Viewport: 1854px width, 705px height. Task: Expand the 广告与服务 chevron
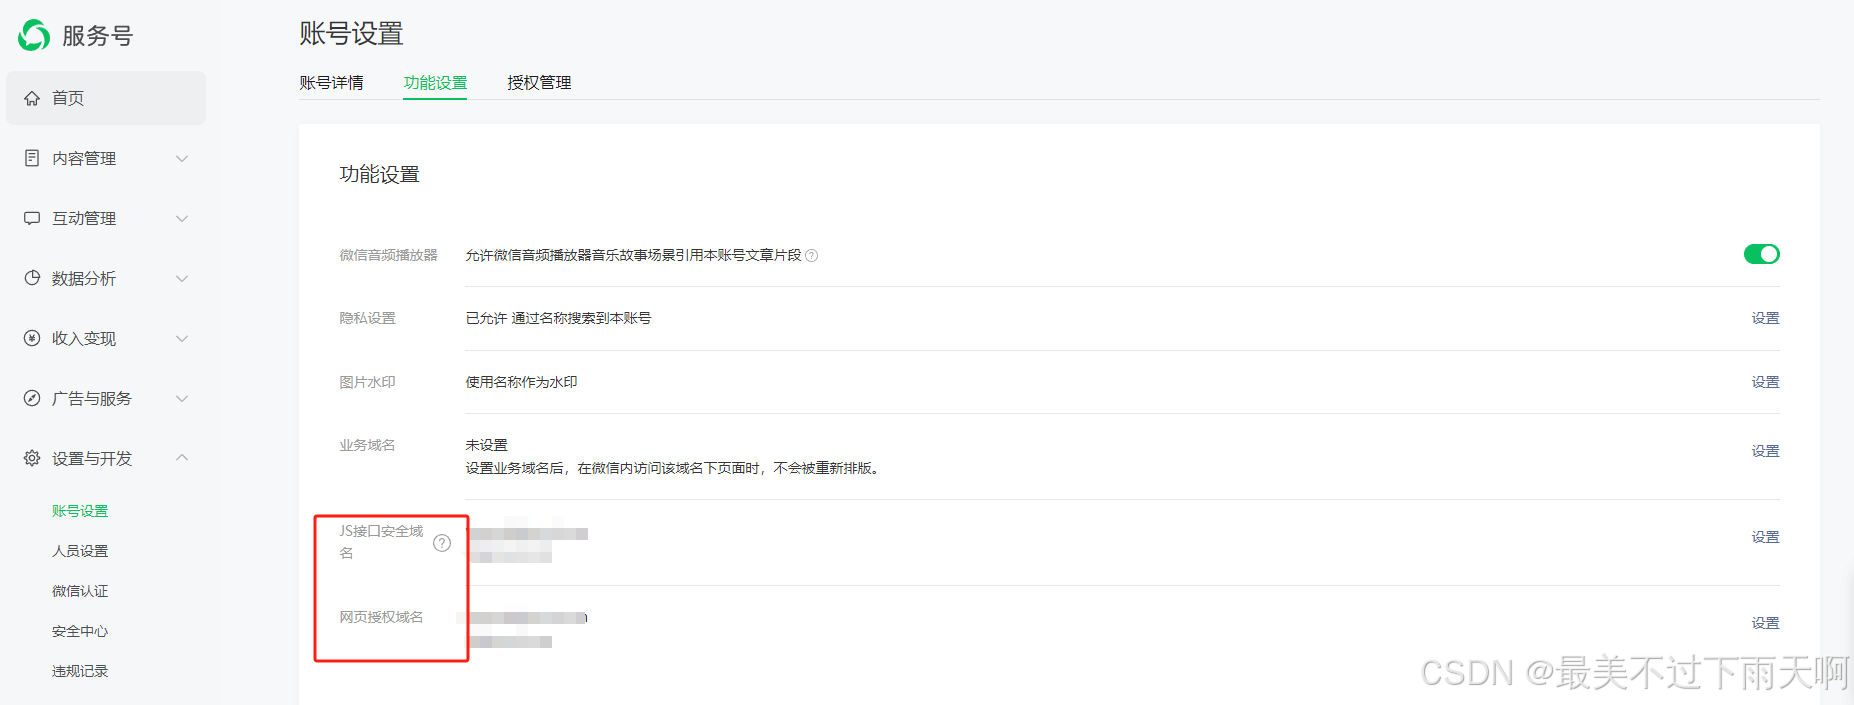182,398
